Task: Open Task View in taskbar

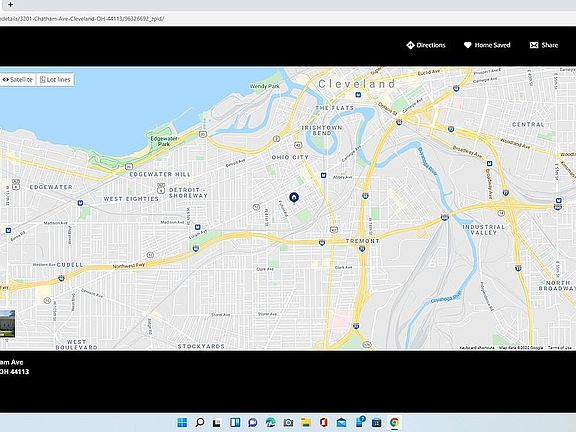Action: click(217, 423)
